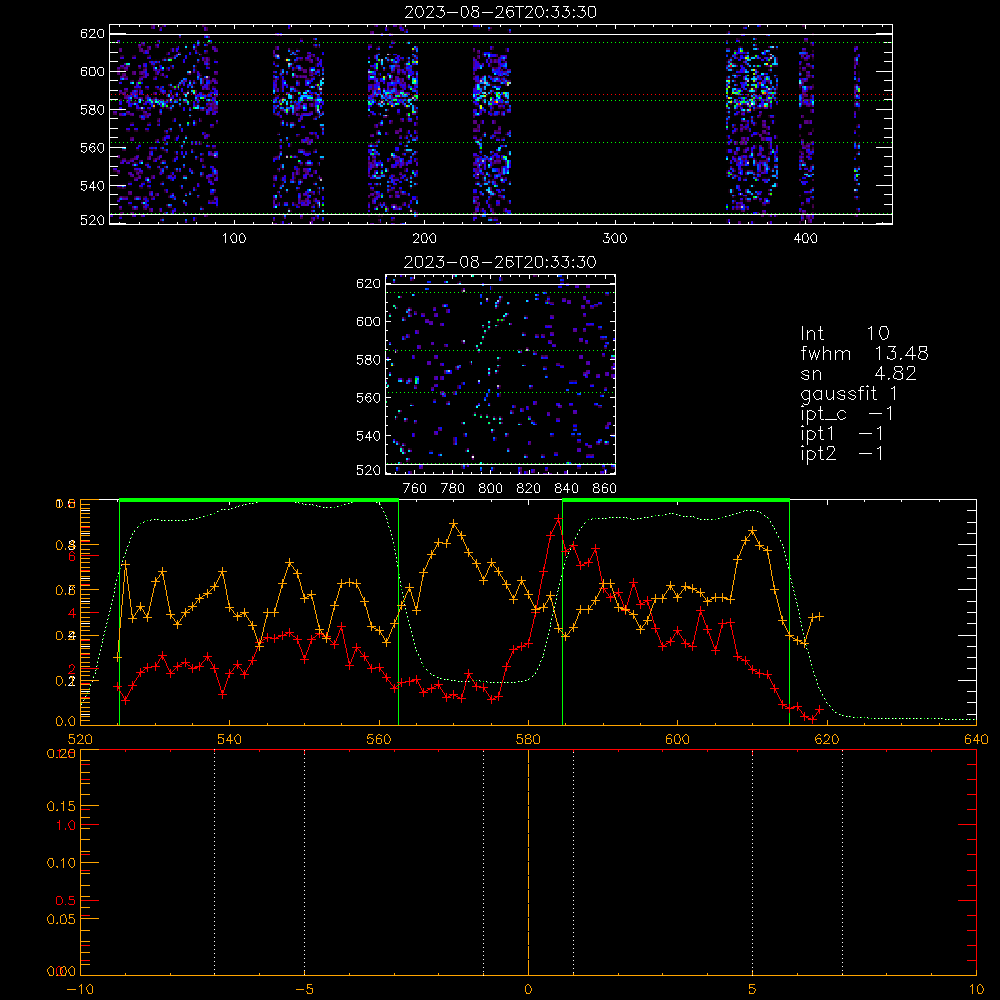This screenshot has height=1000, width=1000.
Task: Click the '0.0' y-axis label of the profile plot
Action: [x=66, y=722]
